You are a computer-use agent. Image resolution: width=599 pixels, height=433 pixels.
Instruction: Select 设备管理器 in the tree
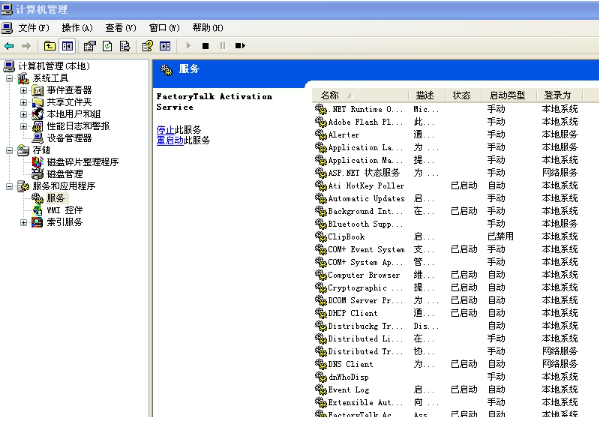coord(69,138)
